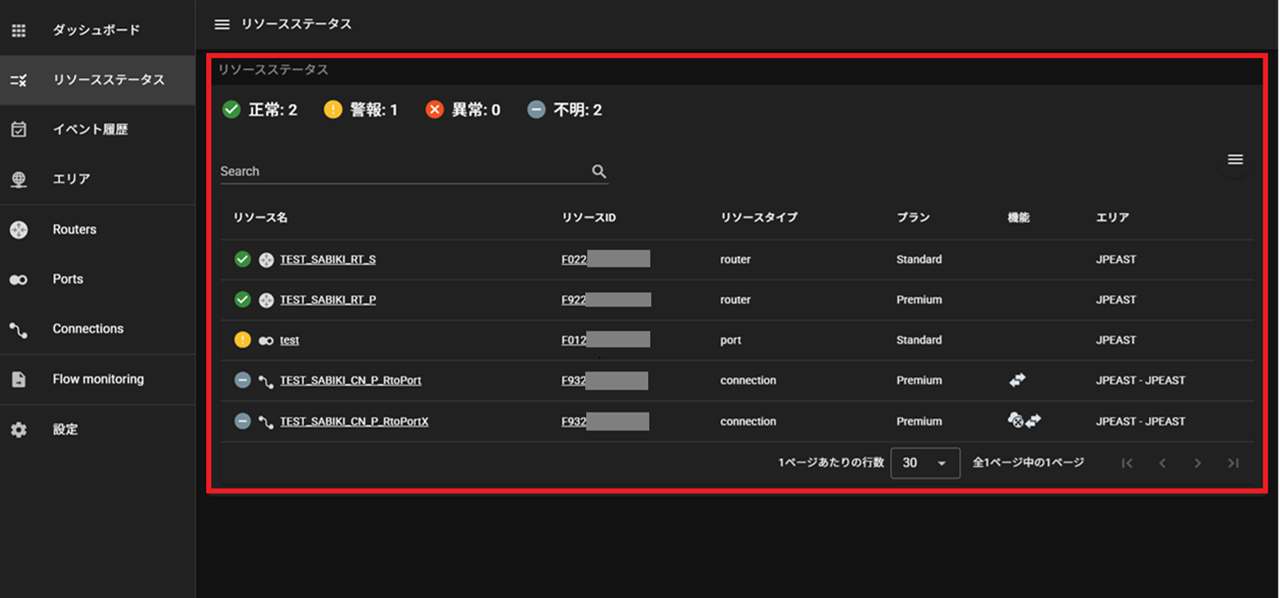Open エリア menu item
This screenshot has height=598, width=1280.
pos(97,179)
